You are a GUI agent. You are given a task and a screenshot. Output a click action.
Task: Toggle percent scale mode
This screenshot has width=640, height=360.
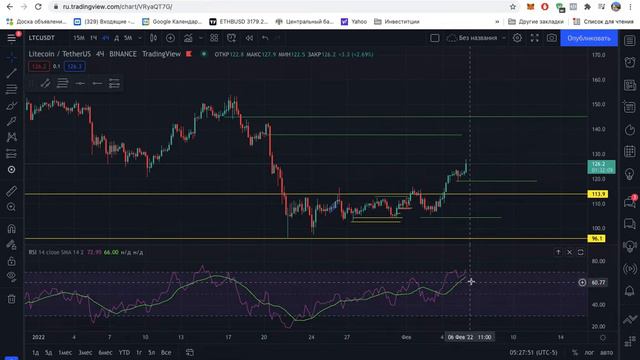click(575, 353)
